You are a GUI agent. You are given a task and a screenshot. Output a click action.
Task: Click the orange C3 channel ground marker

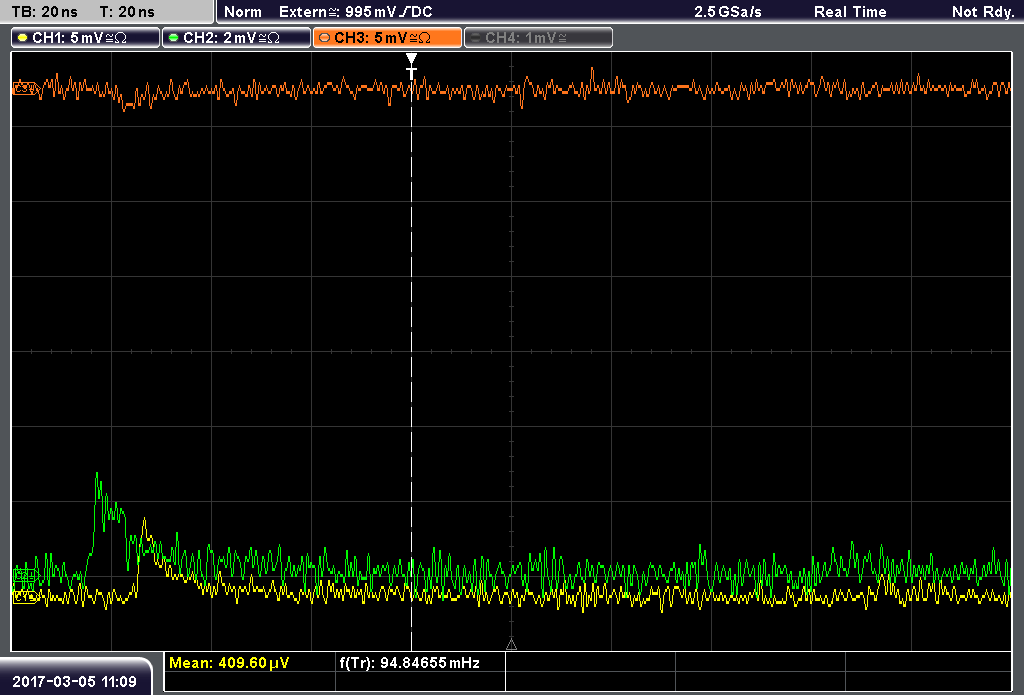click(x=26, y=89)
